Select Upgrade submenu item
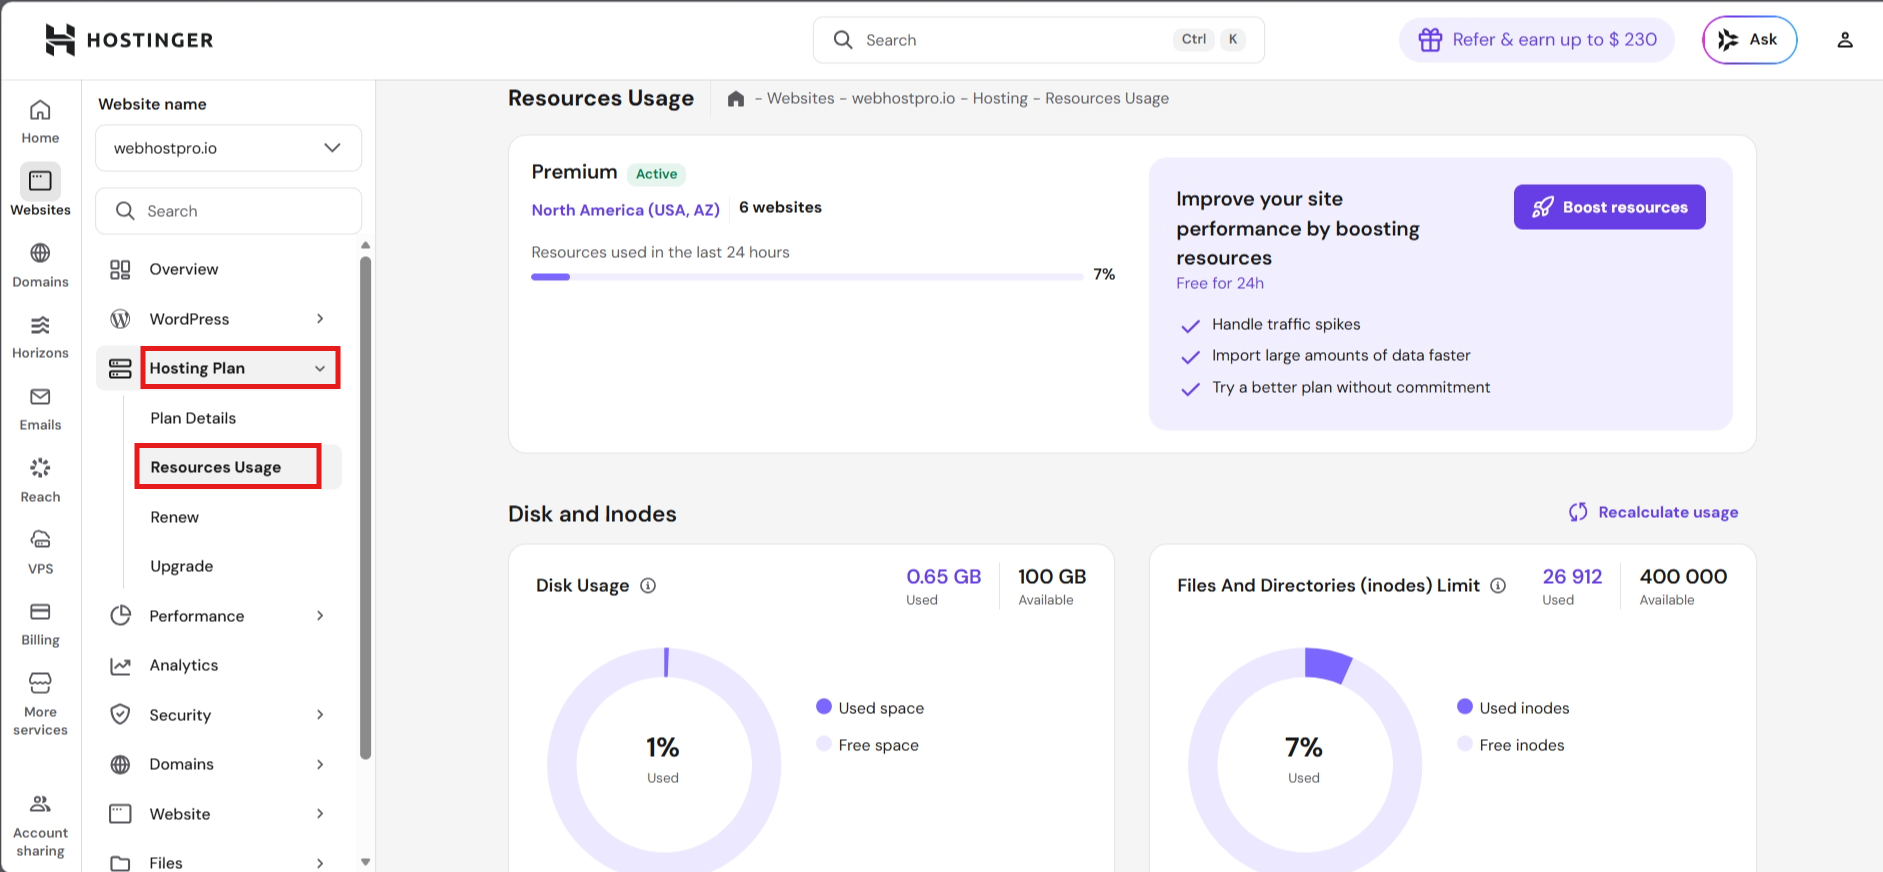Image resolution: width=1883 pixels, height=872 pixels. pos(182,566)
